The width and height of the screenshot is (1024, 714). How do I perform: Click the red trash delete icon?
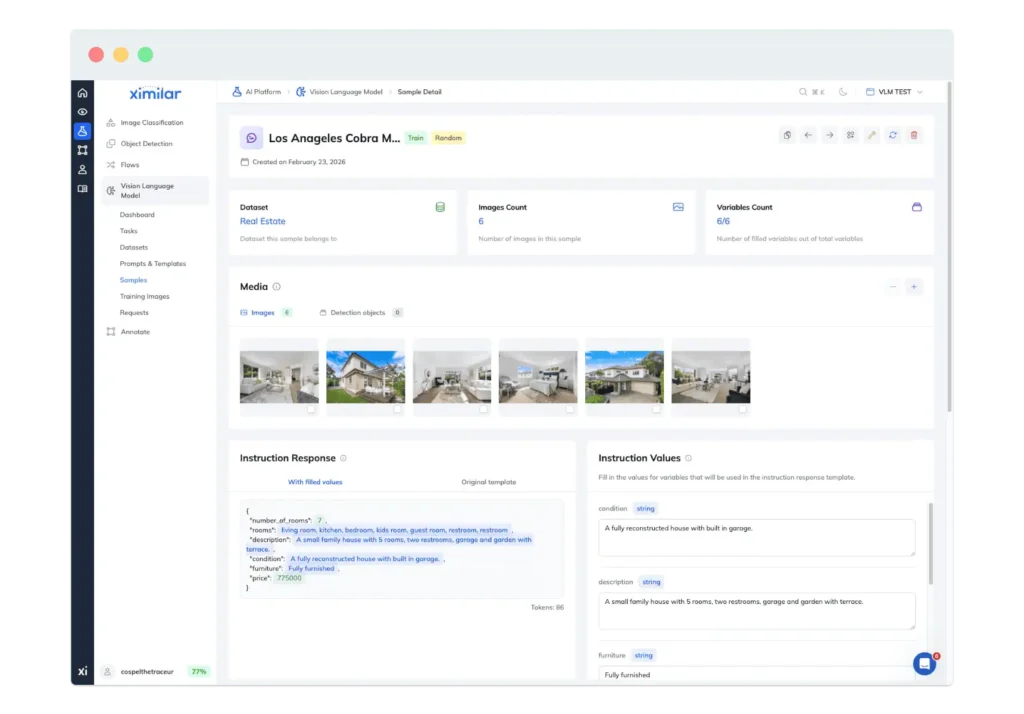(x=914, y=136)
